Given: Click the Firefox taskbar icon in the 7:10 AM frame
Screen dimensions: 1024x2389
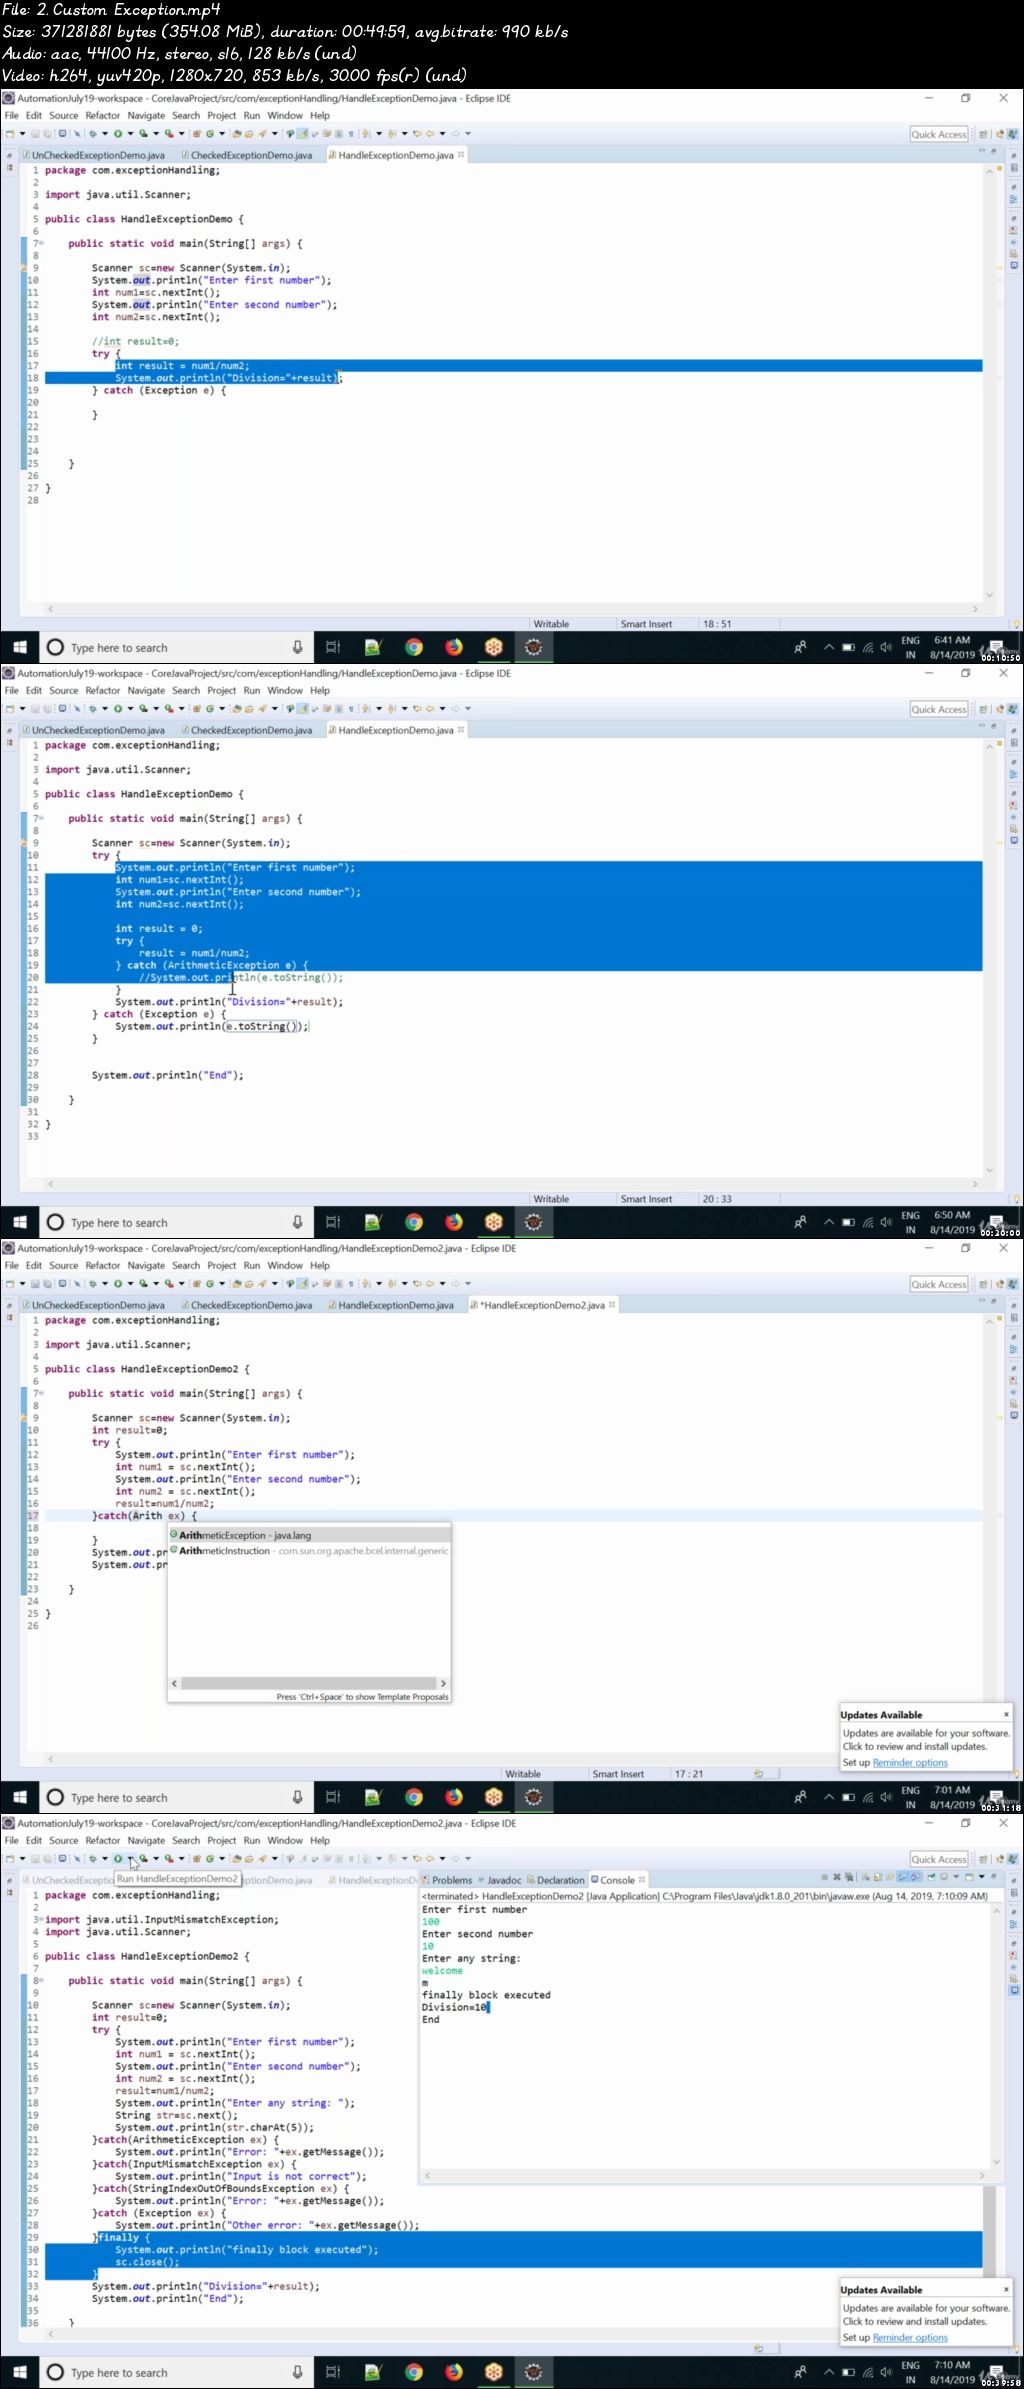Looking at the screenshot, I should coord(453,2372).
